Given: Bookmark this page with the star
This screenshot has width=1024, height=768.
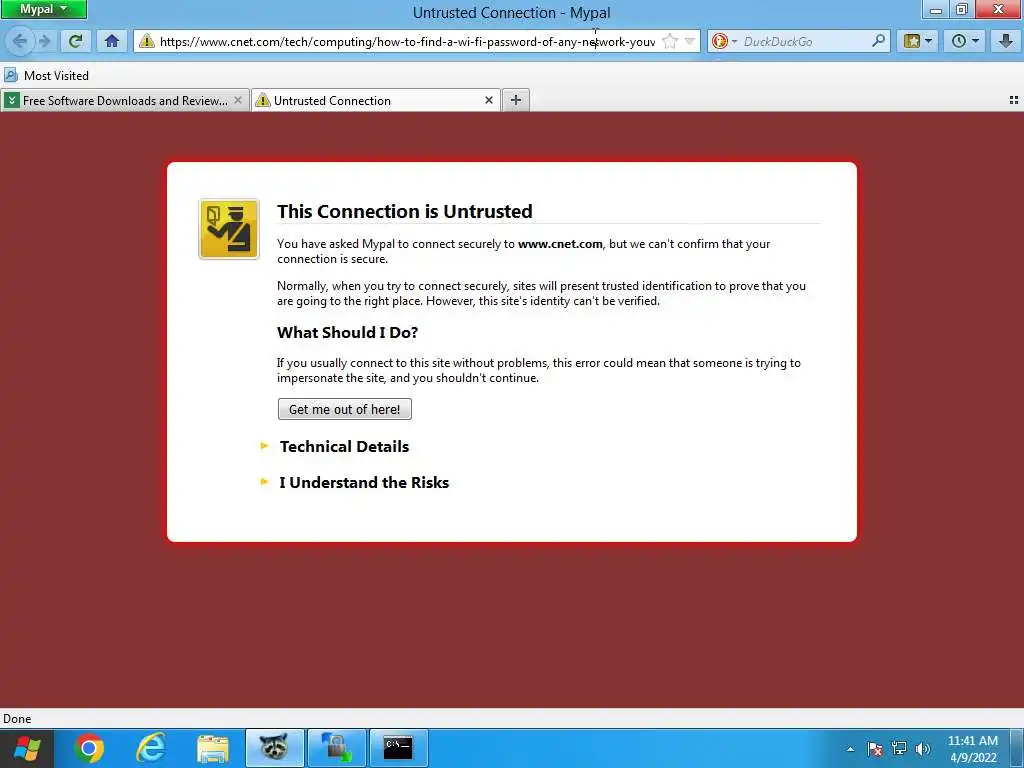Looking at the screenshot, I should (x=669, y=41).
